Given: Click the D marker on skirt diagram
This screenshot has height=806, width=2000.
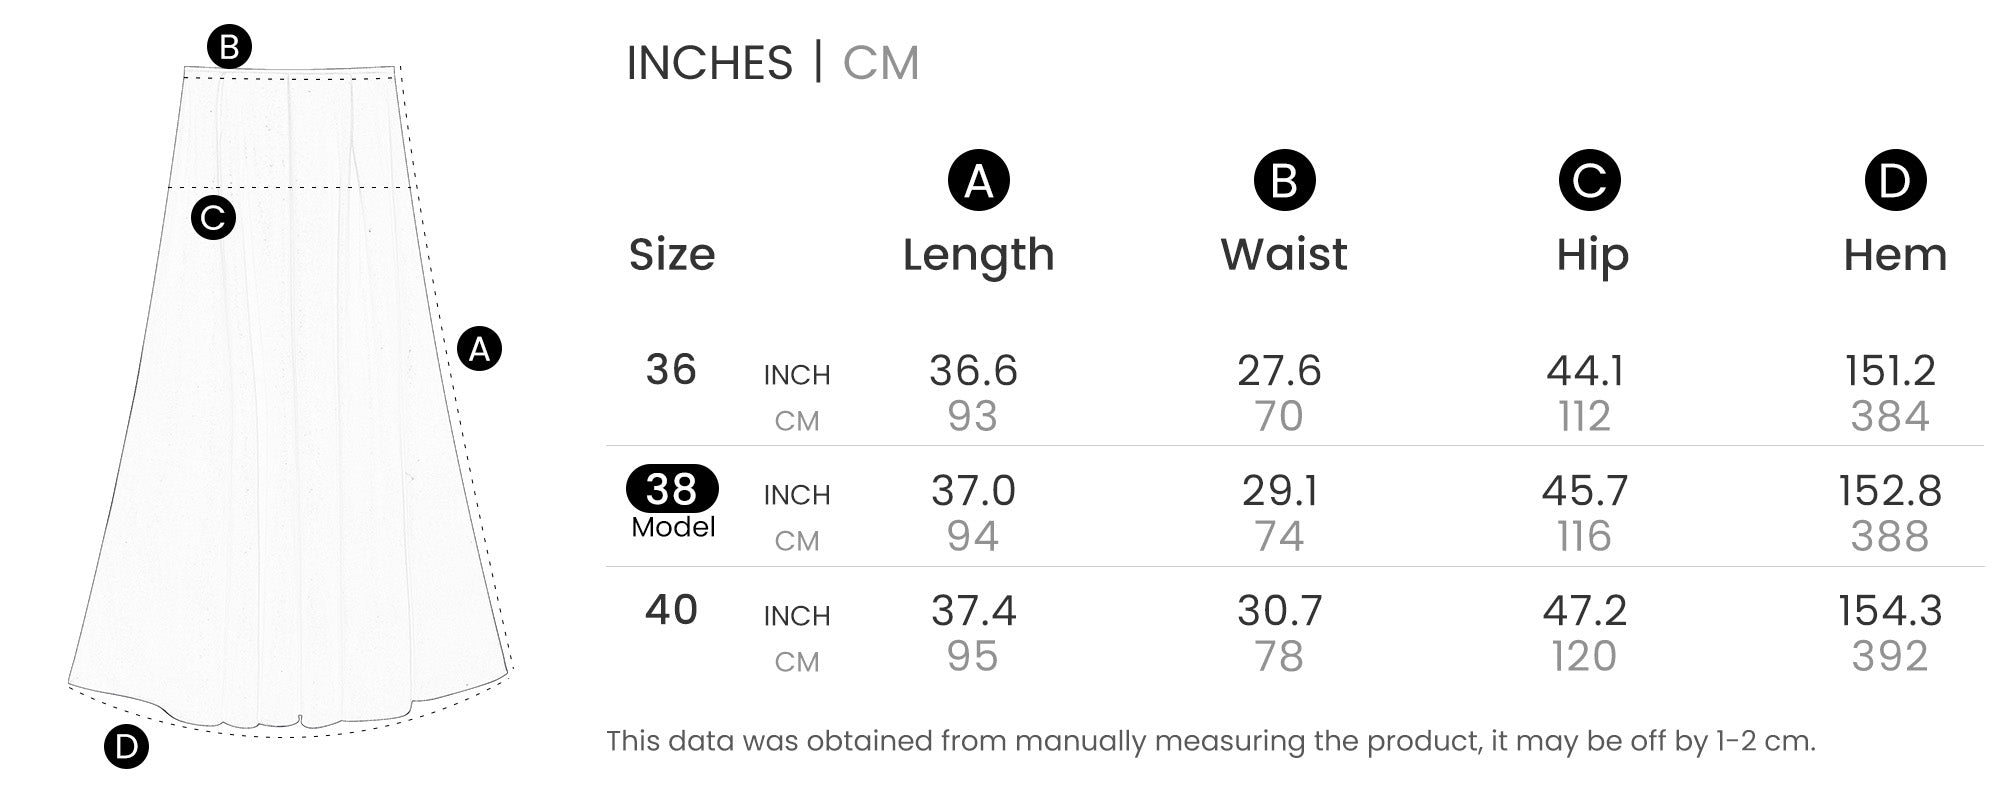Looking at the screenshot, I should [x=126, y=747].
